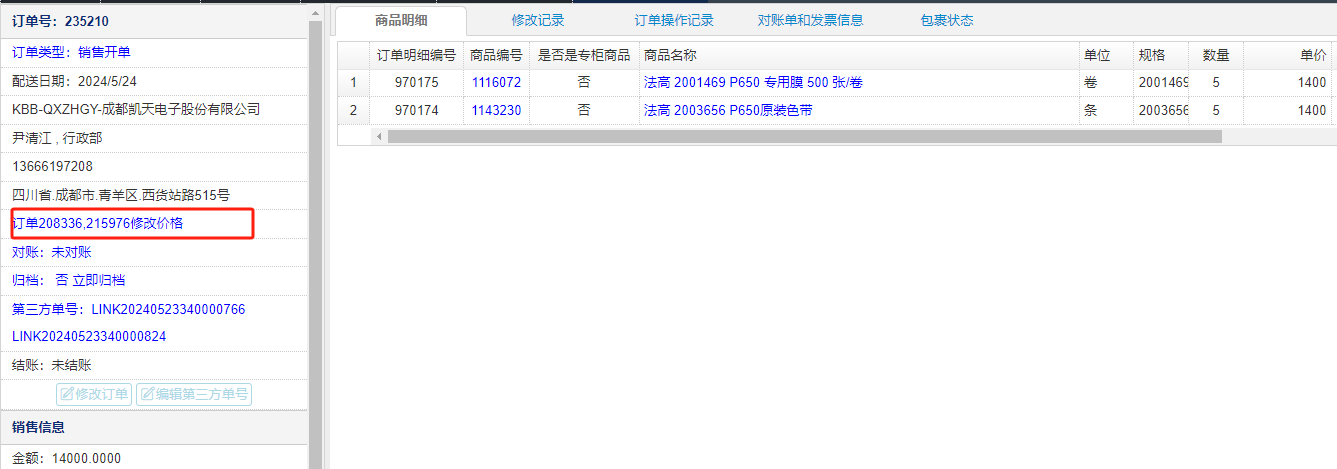The width and height of the screenshot is (1337, 469).
Task: Open the 订单操作记录 tab
Action: pos(674,20)
